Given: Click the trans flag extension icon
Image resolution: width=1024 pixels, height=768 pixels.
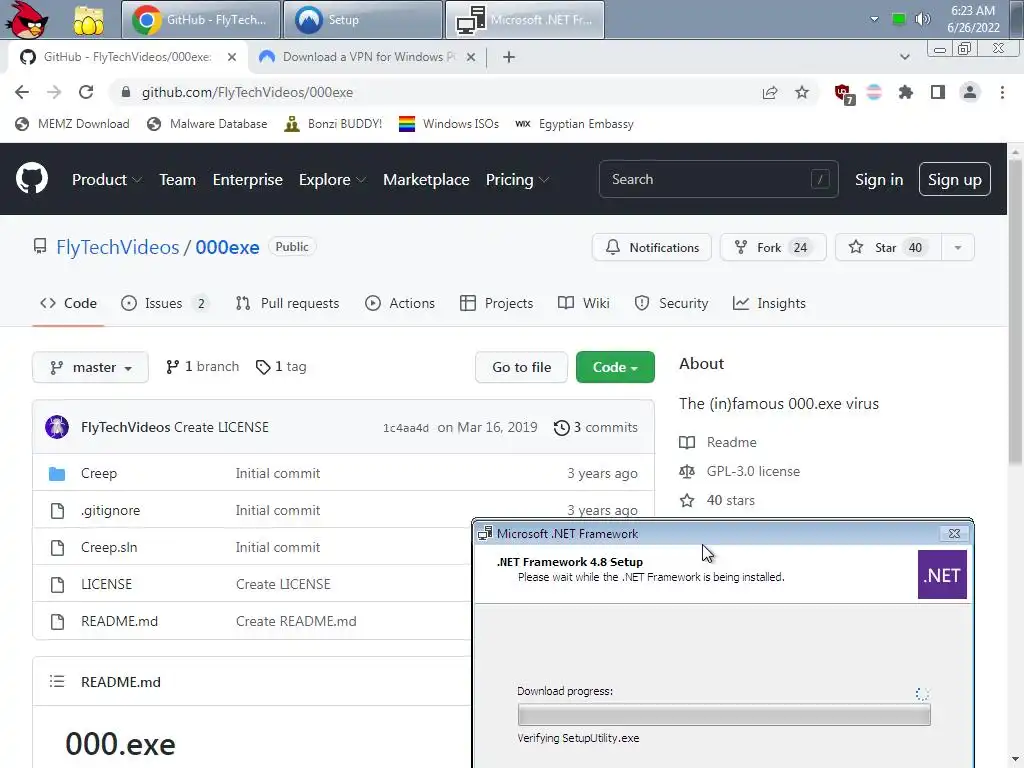Looking at the screenshot, I should 874,92.
